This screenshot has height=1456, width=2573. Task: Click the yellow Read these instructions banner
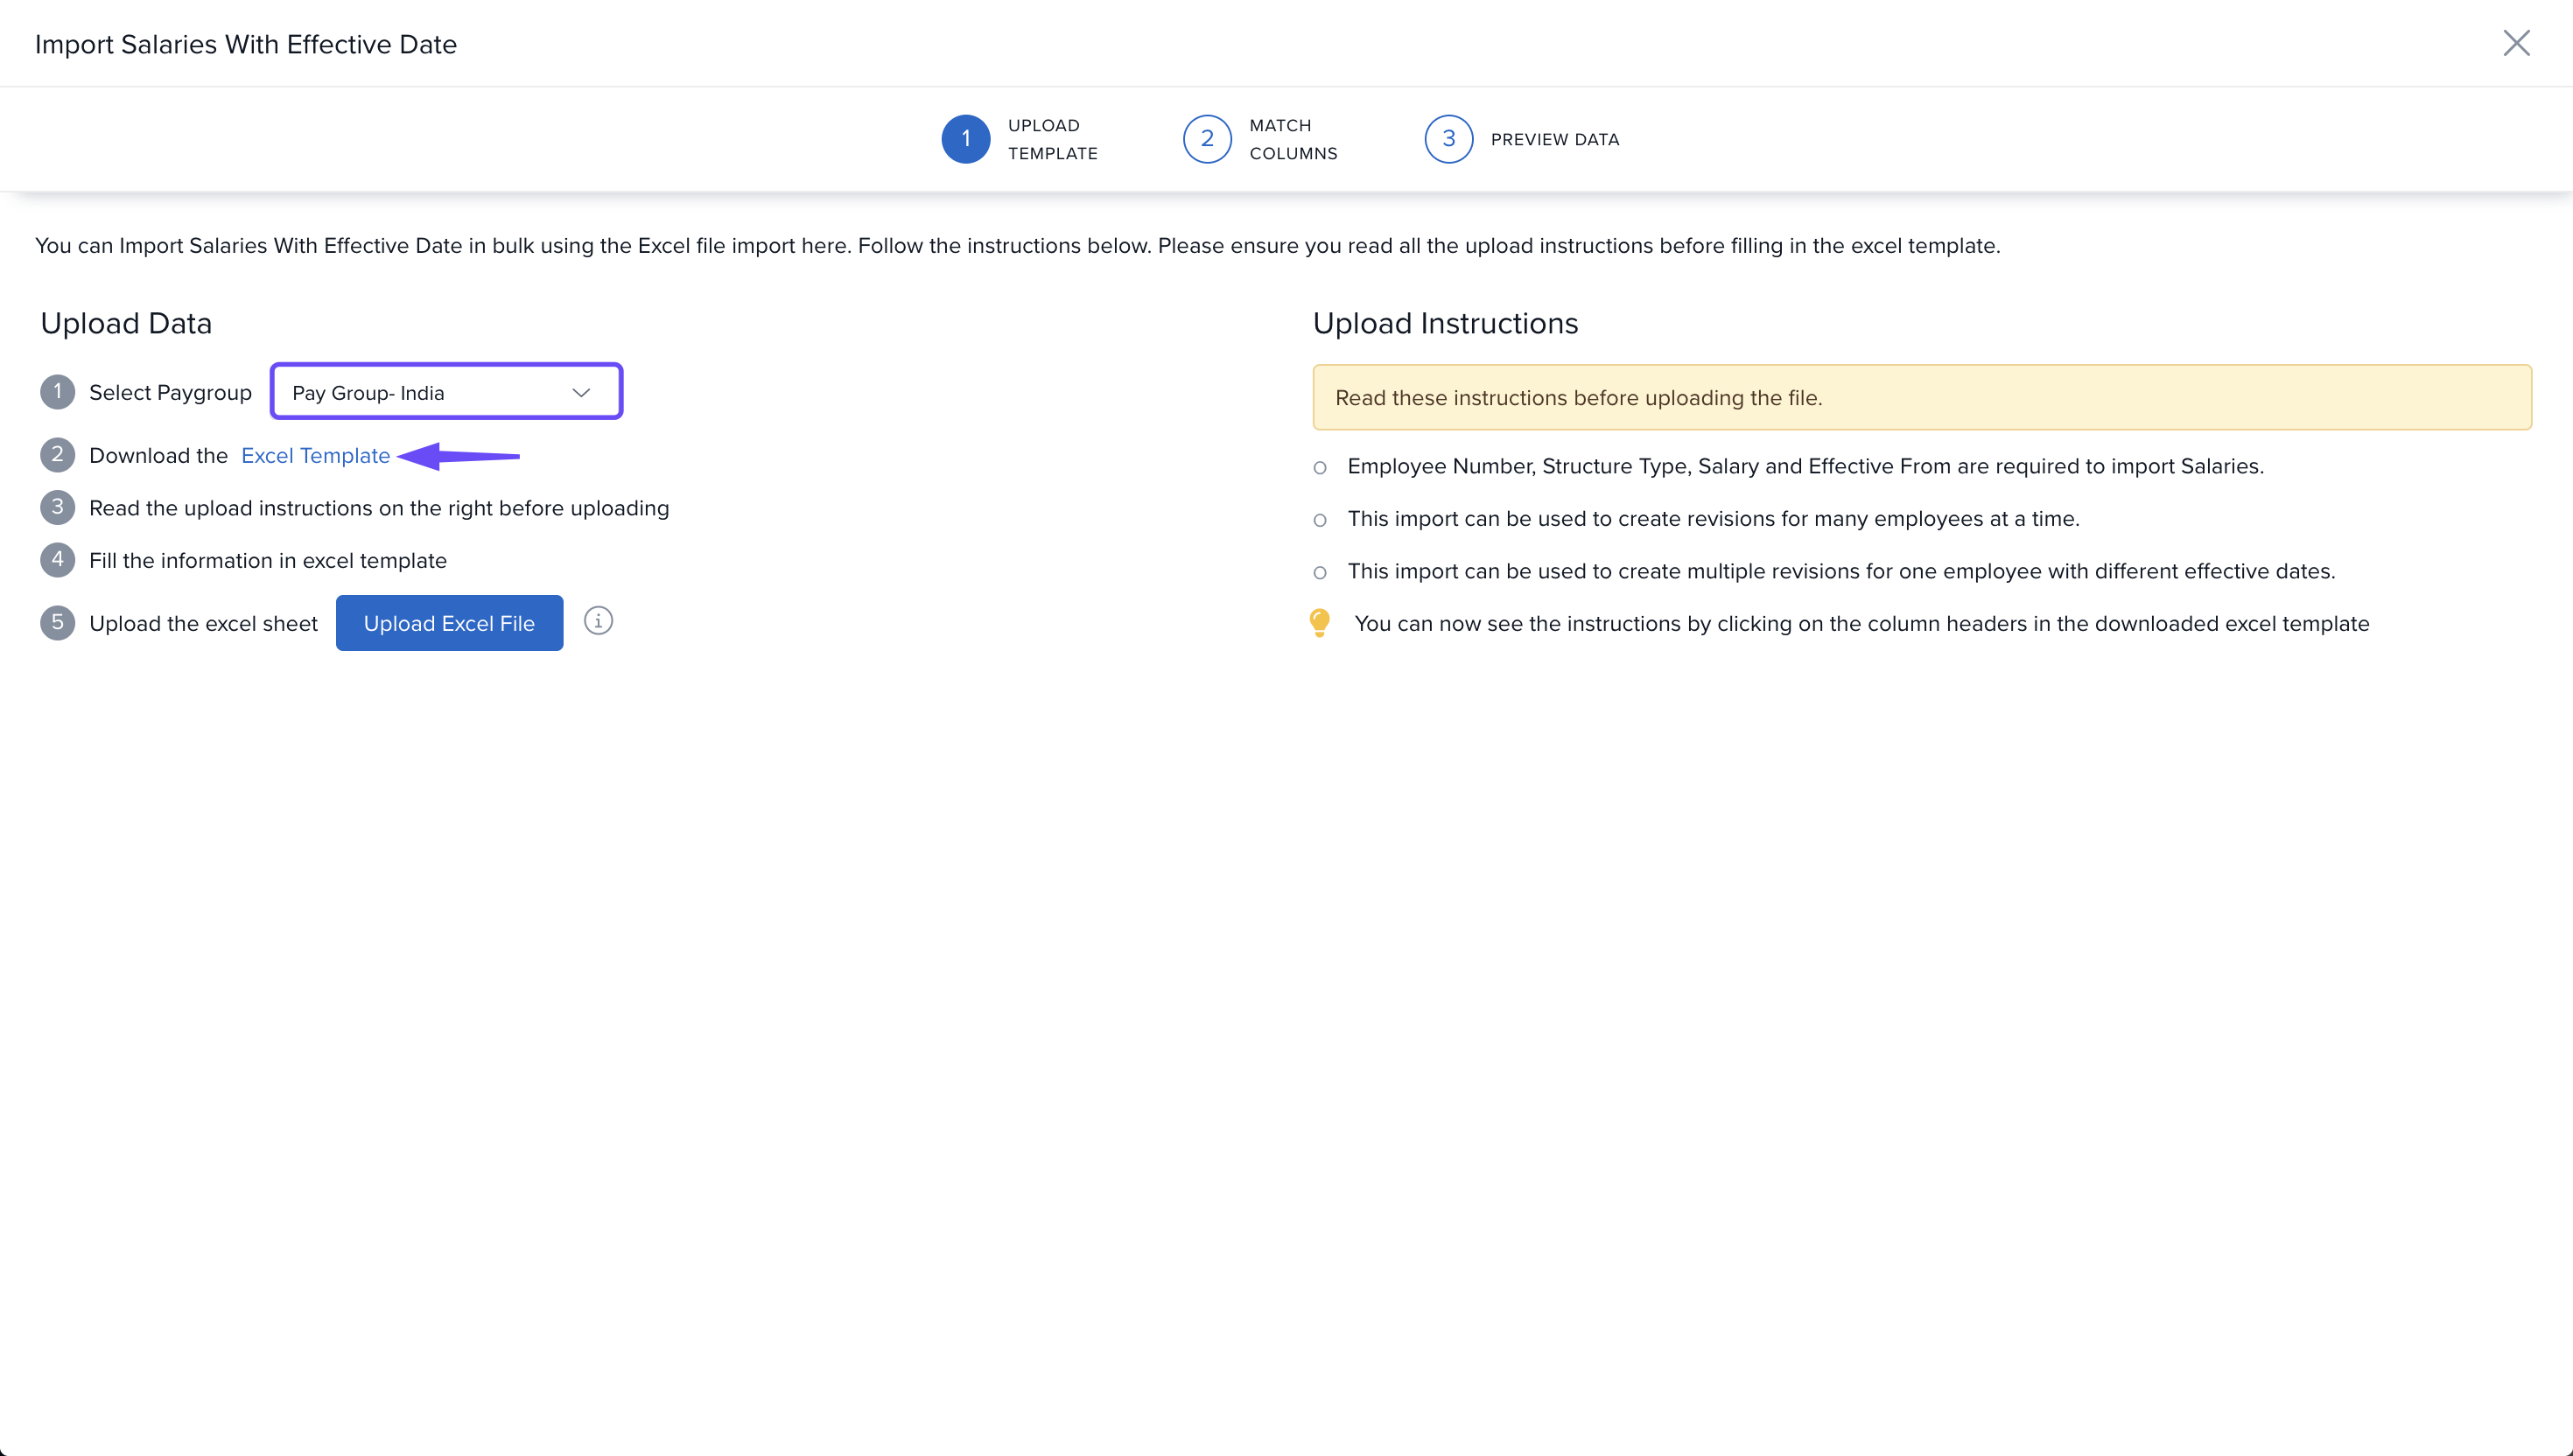[x=1921, y=398]
